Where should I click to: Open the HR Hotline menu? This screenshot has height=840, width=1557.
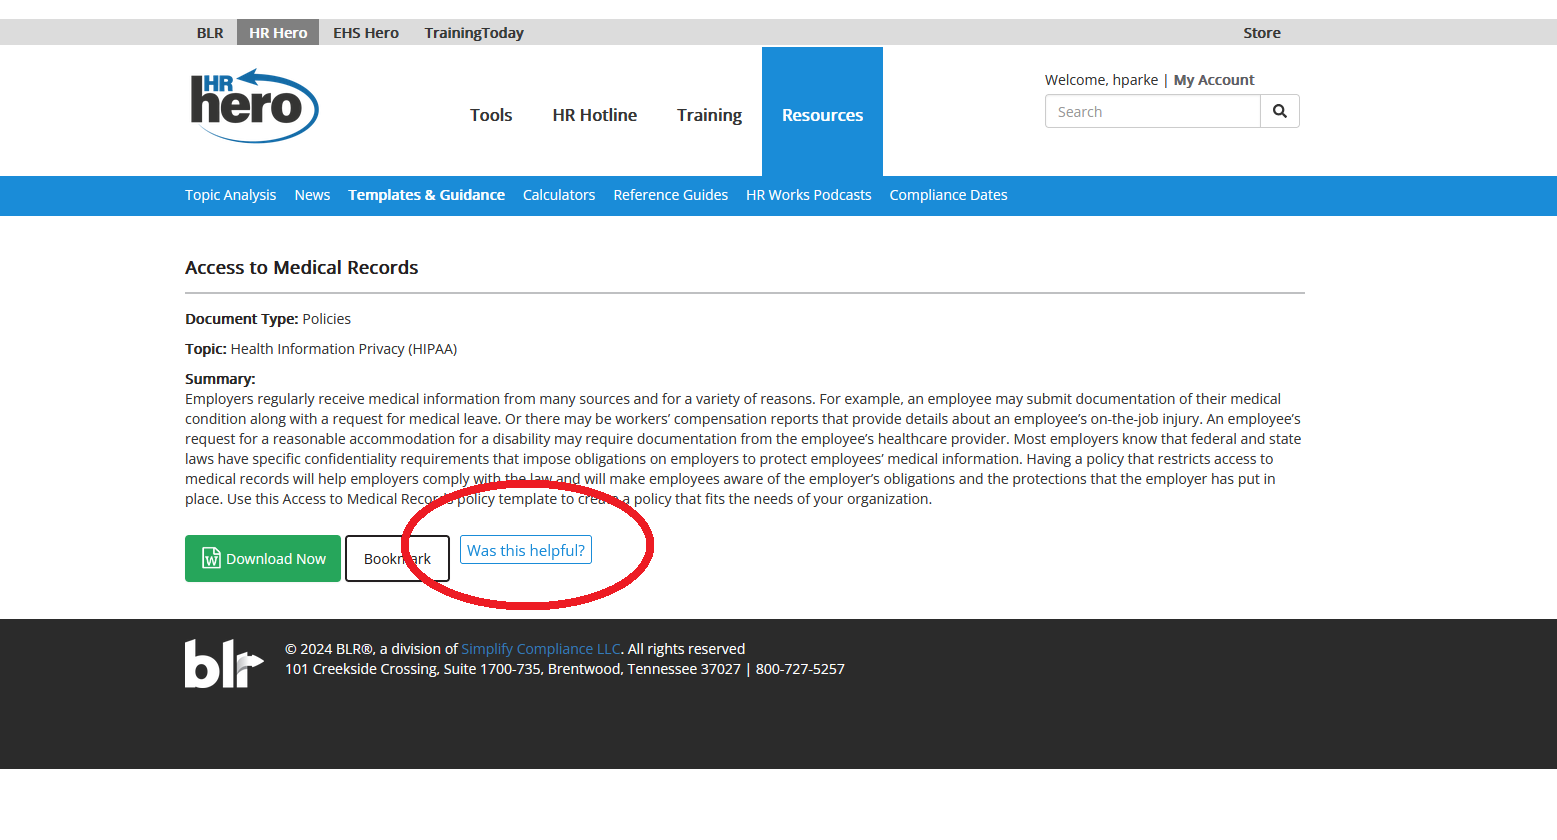pyautogui.click(x=594, y=115)
